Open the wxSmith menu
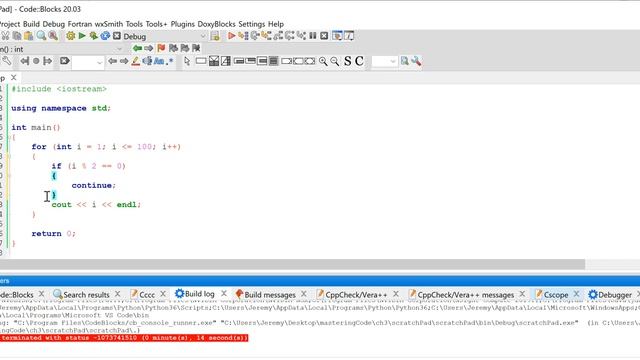Screen dimensions: 640x360 point(109,24)
